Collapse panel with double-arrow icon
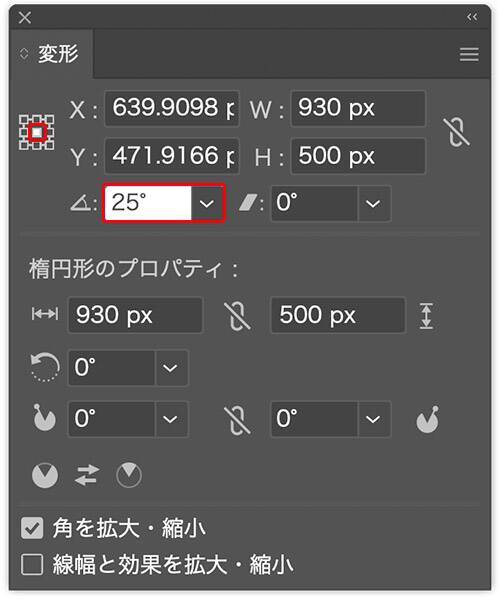This screenshot has height=605, width=500. [x=472, y=17]
